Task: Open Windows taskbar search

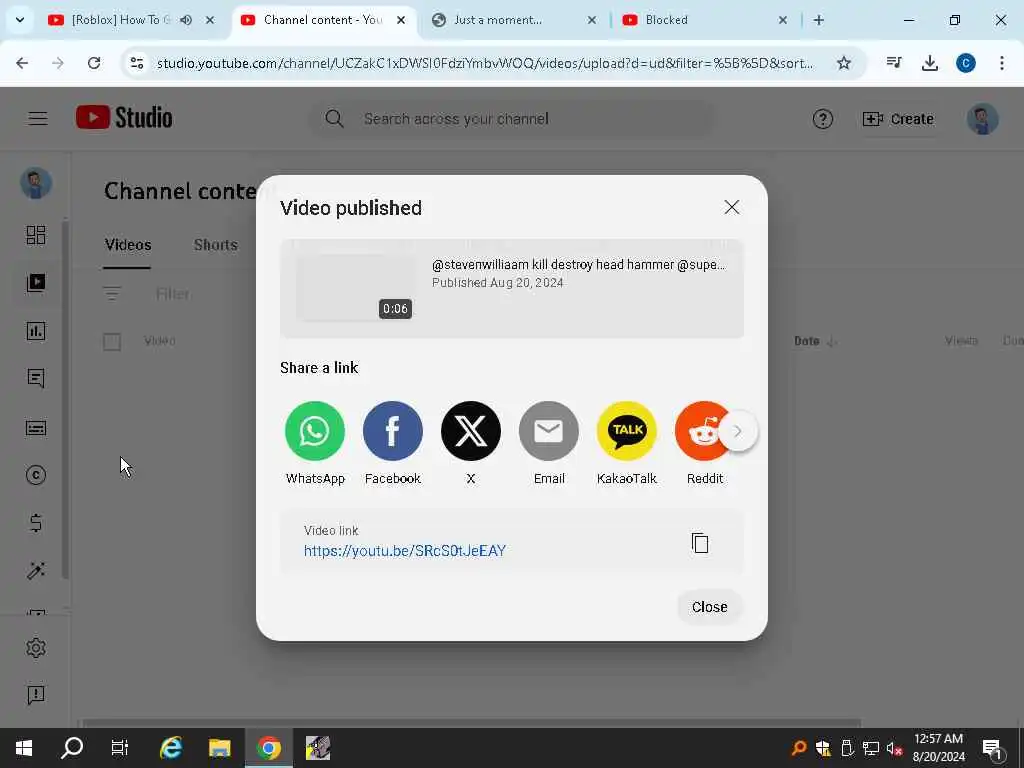Action: coord(72,748)
